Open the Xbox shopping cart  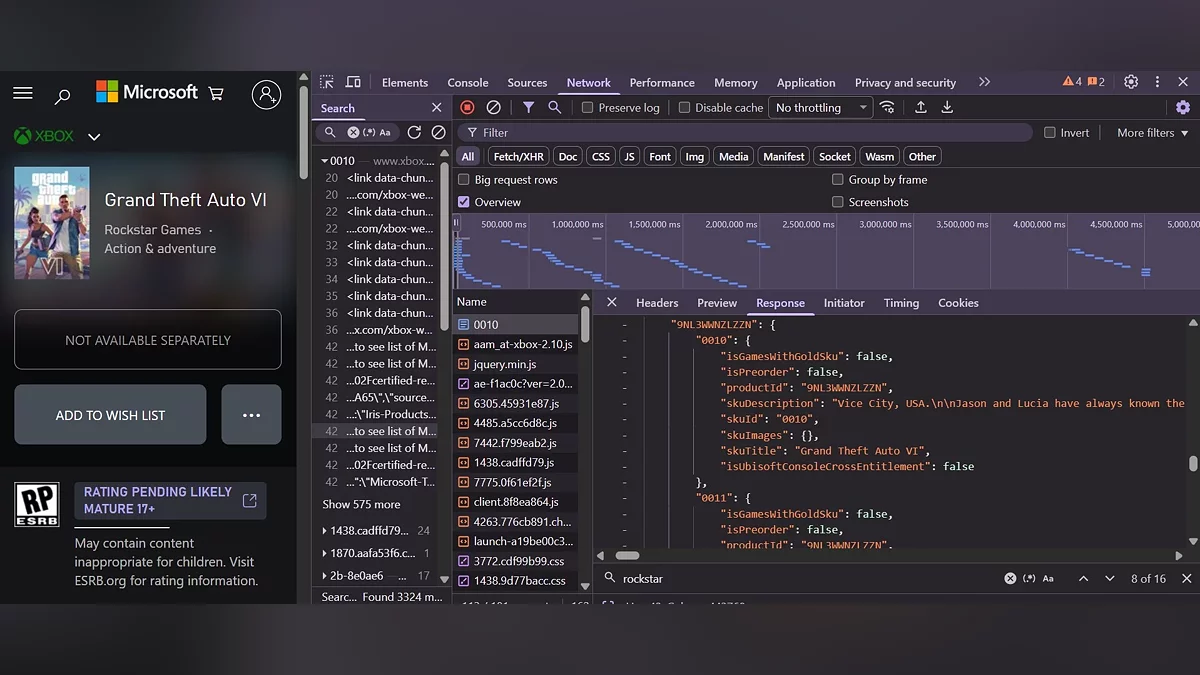[x=216, y=94]
